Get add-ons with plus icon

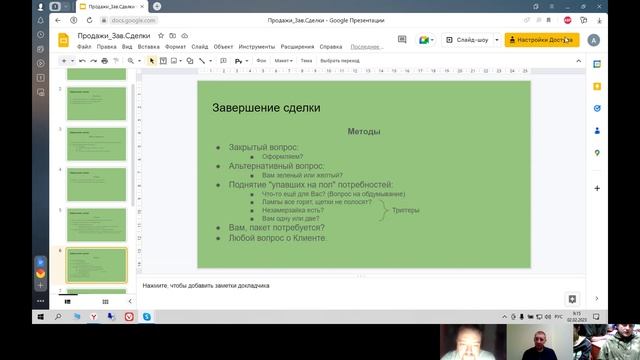point(597,188)
